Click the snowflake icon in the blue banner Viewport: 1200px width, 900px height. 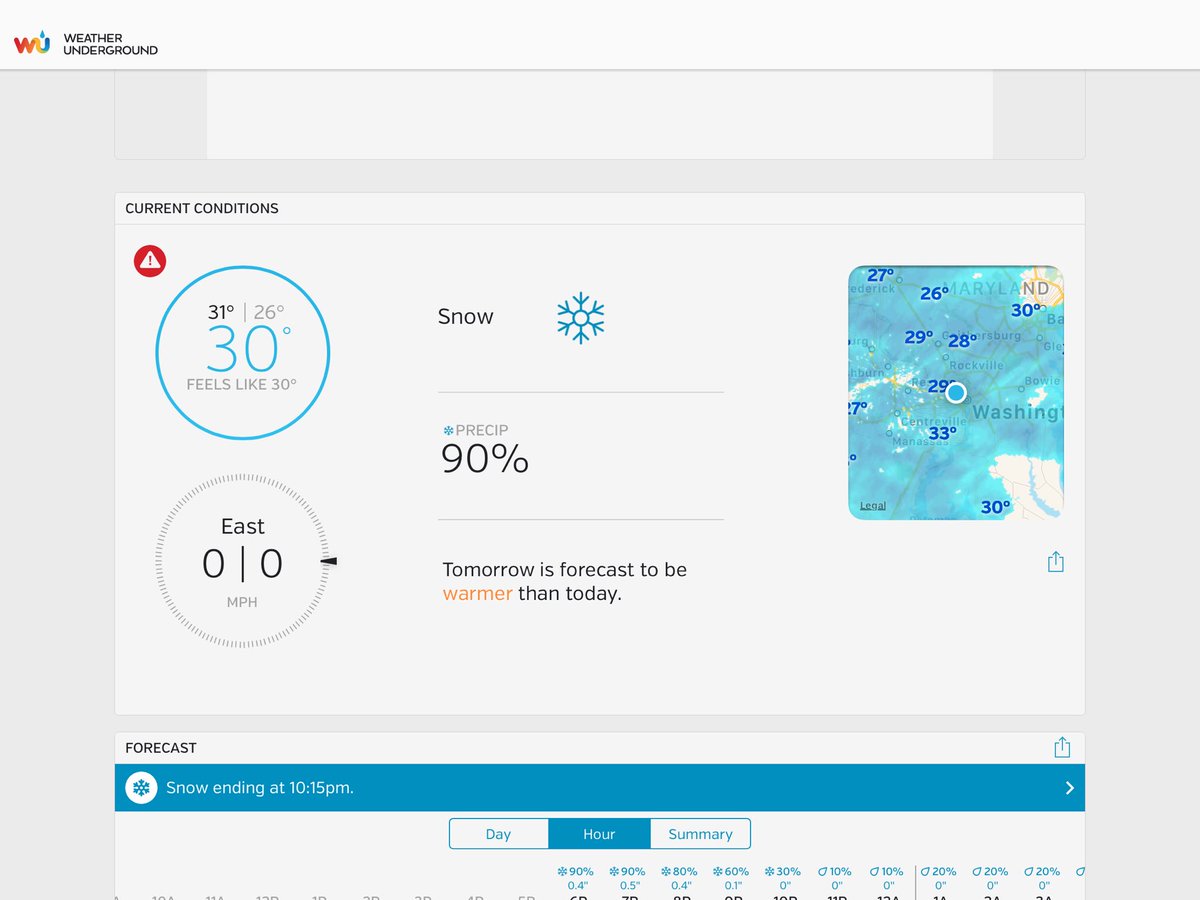point(141,787)
